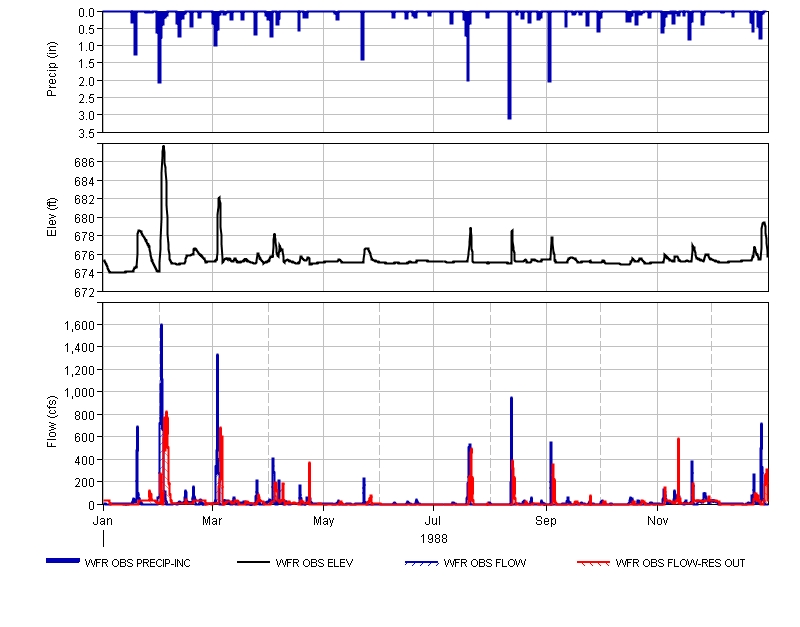
Task: Click the 1.5 tick on the precip axis
Action: pos(87,64)
